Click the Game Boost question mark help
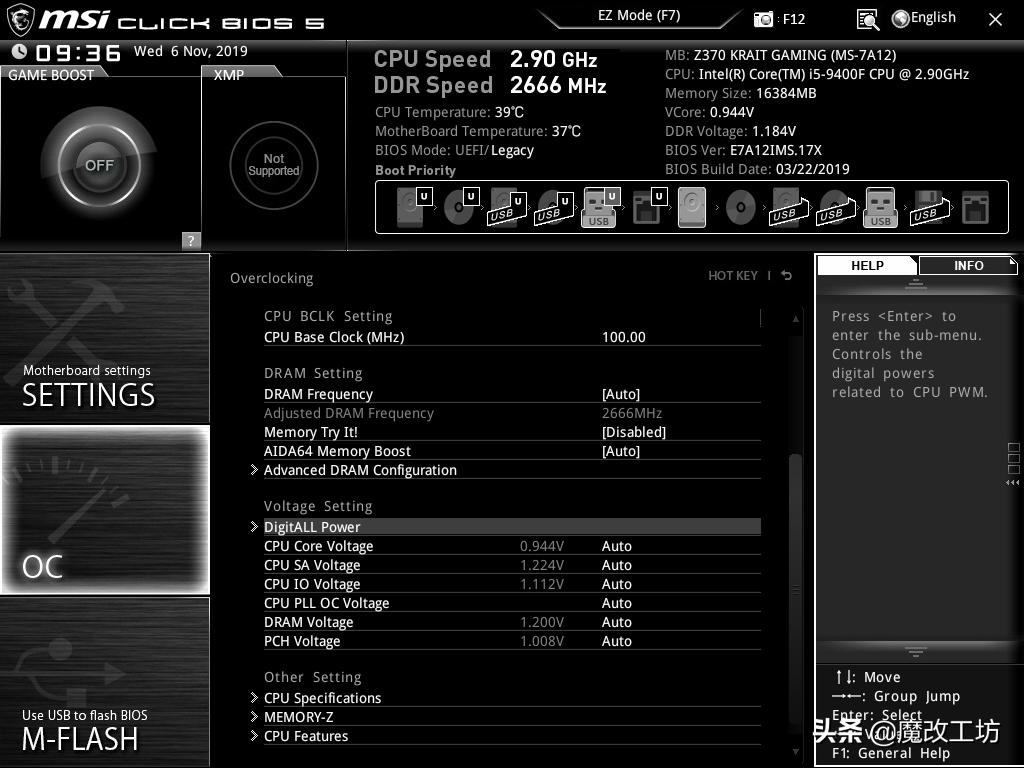This screenshot has height=768, width=1024. point(191,240)
